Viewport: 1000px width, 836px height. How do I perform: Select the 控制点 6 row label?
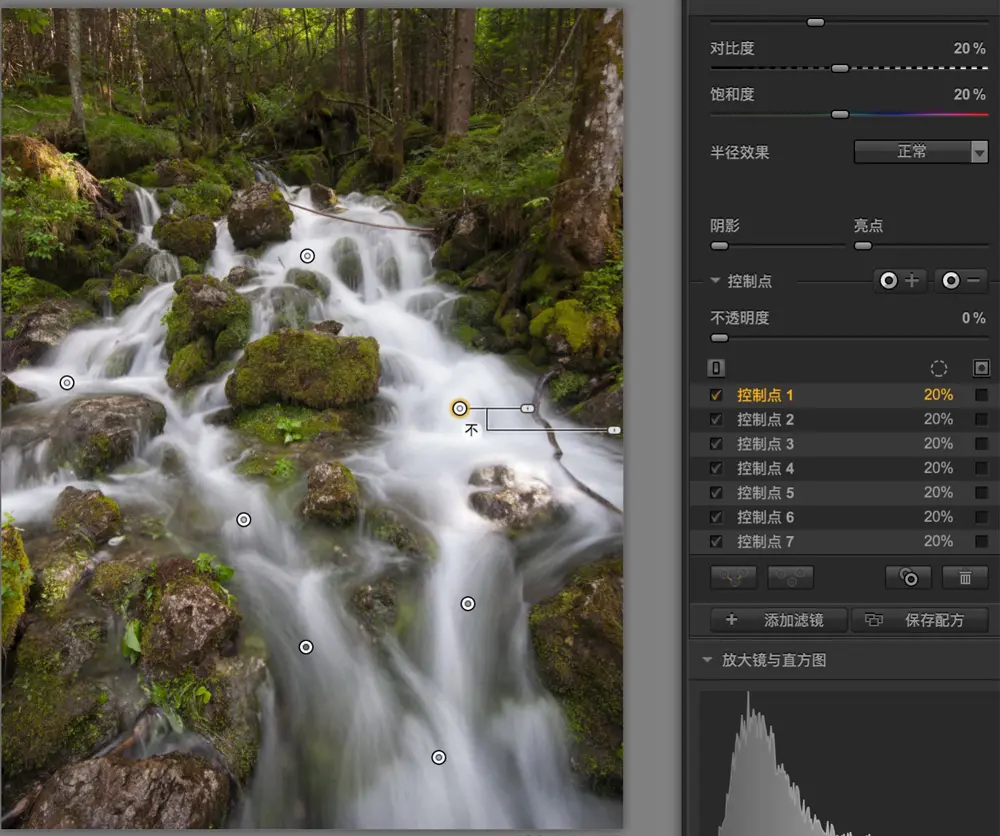pos(765,517)
